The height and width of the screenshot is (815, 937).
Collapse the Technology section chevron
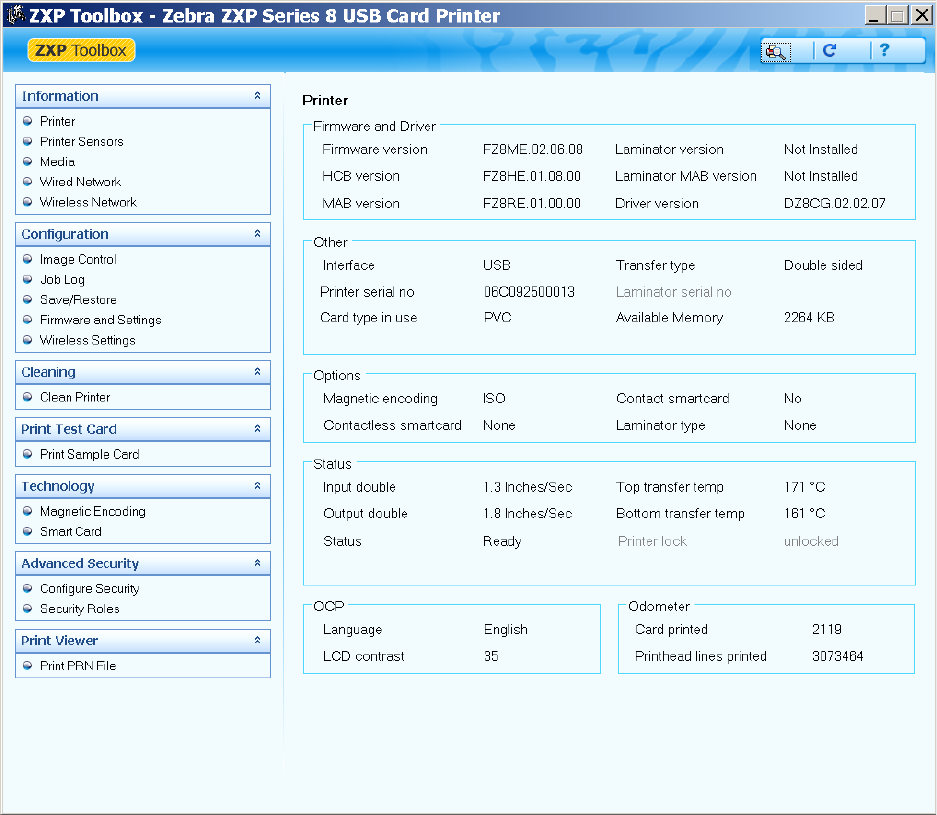[x=258, y=486]
